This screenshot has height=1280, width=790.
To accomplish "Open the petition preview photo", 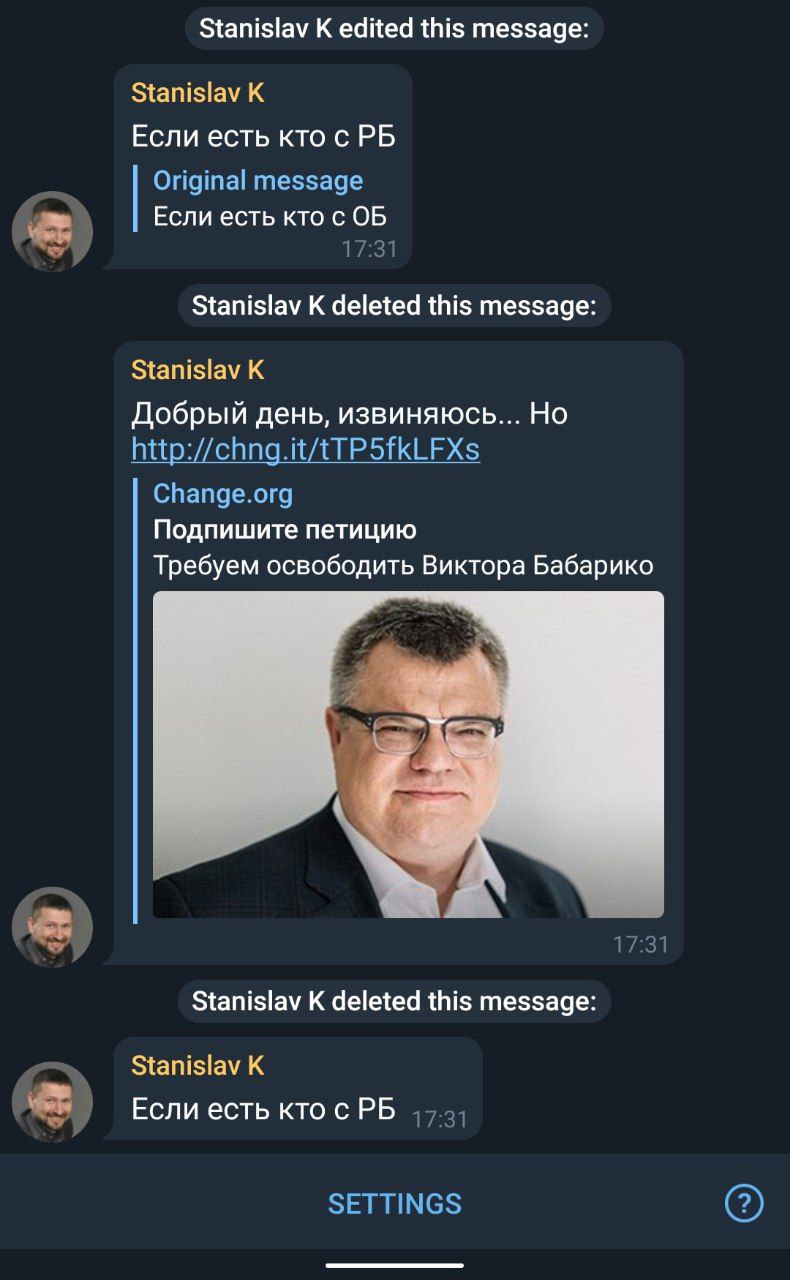I will pos(408,755).
